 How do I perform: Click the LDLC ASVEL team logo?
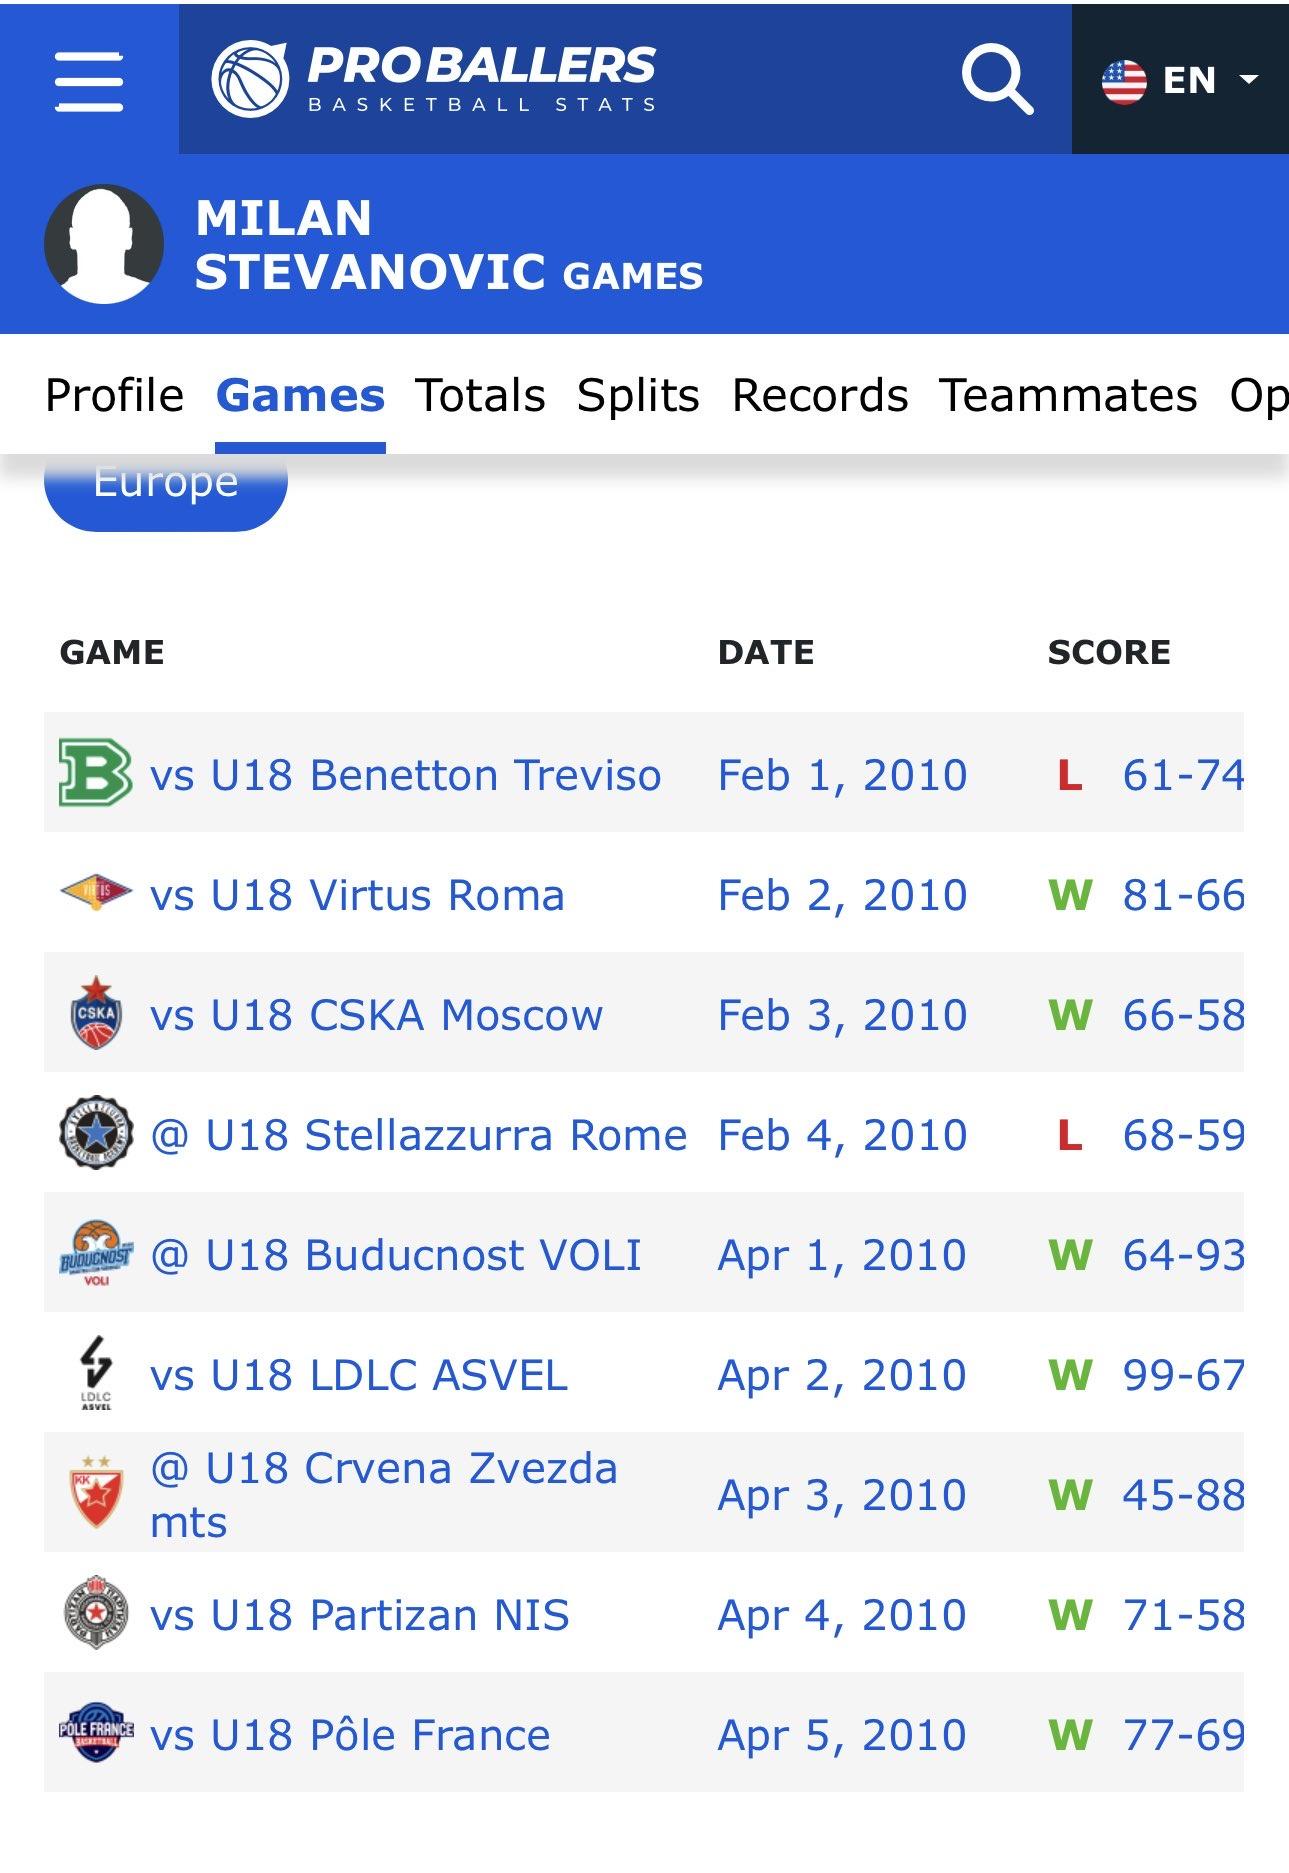pos(95,1372)
